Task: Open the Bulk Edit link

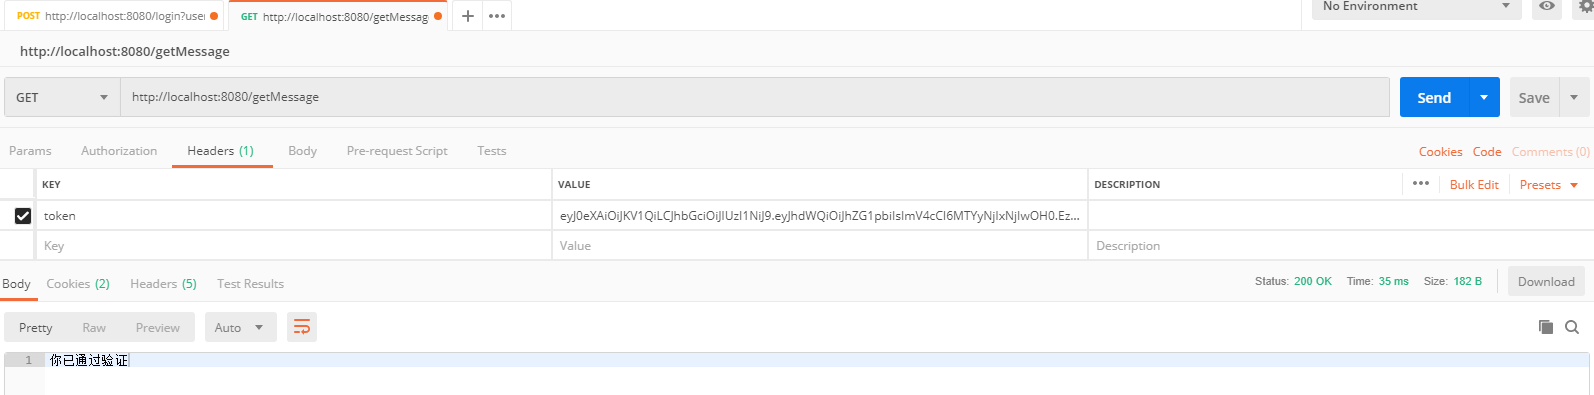Action: pos(1474,185)
